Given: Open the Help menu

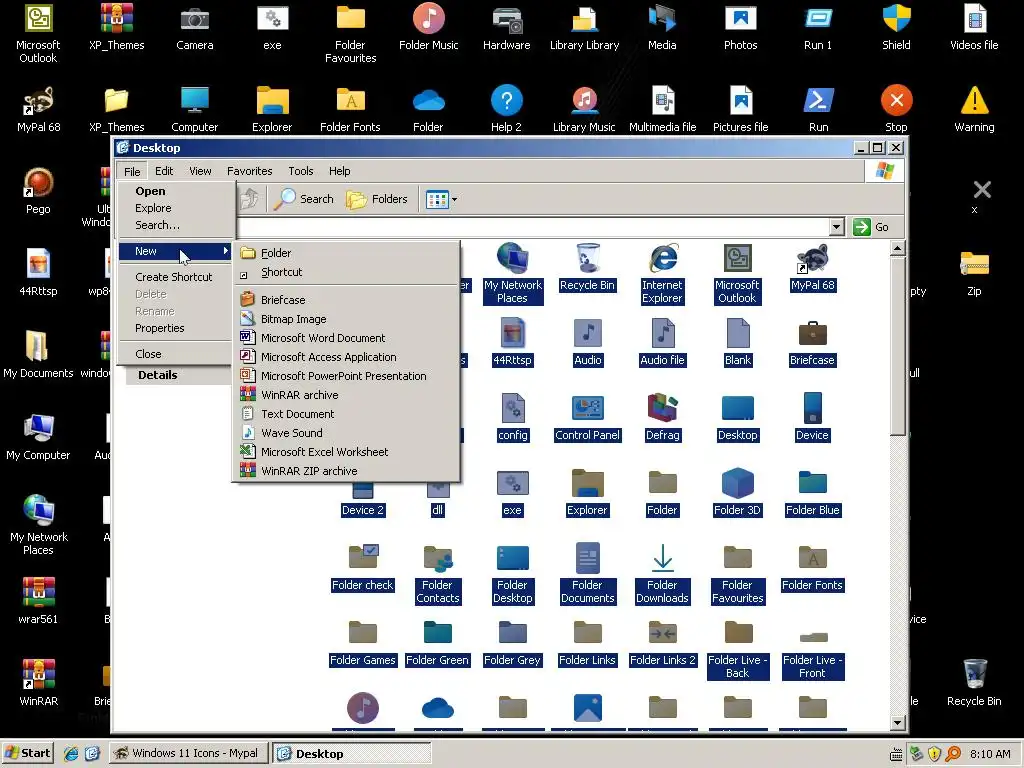Looking at the screenshot, I should (x=339, y=171).
